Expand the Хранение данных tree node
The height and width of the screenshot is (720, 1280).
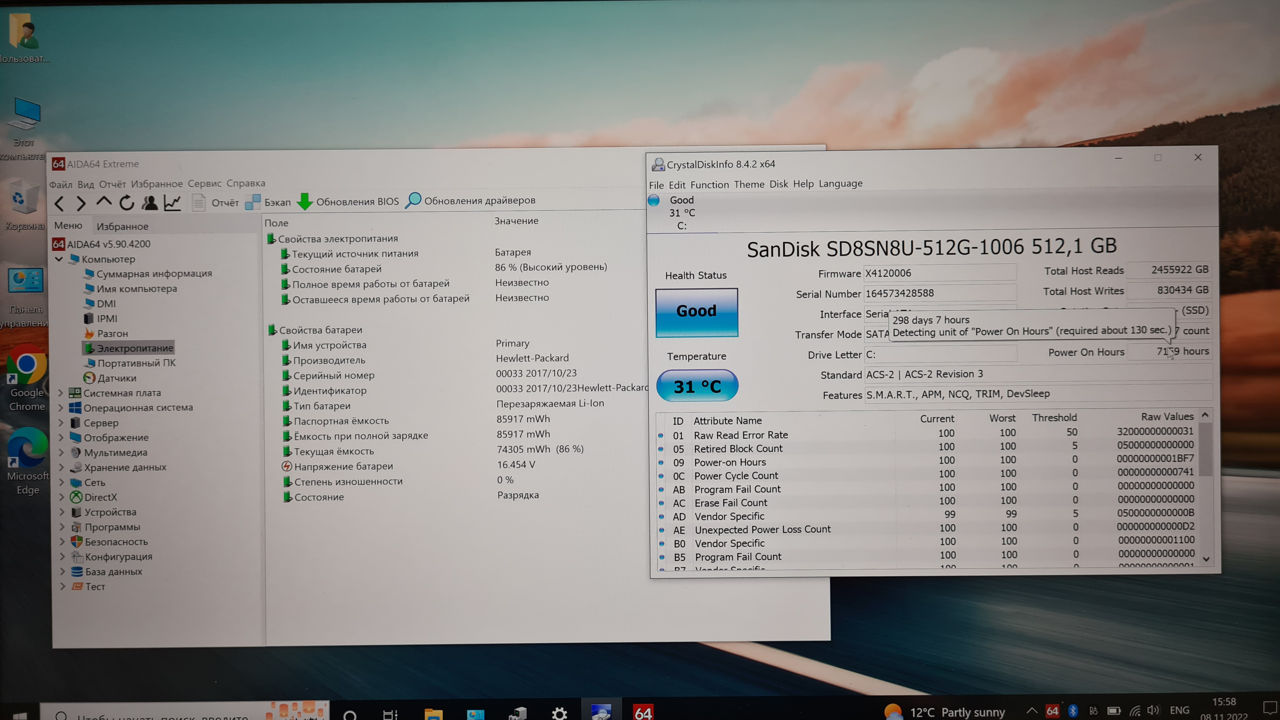point(60,468)
